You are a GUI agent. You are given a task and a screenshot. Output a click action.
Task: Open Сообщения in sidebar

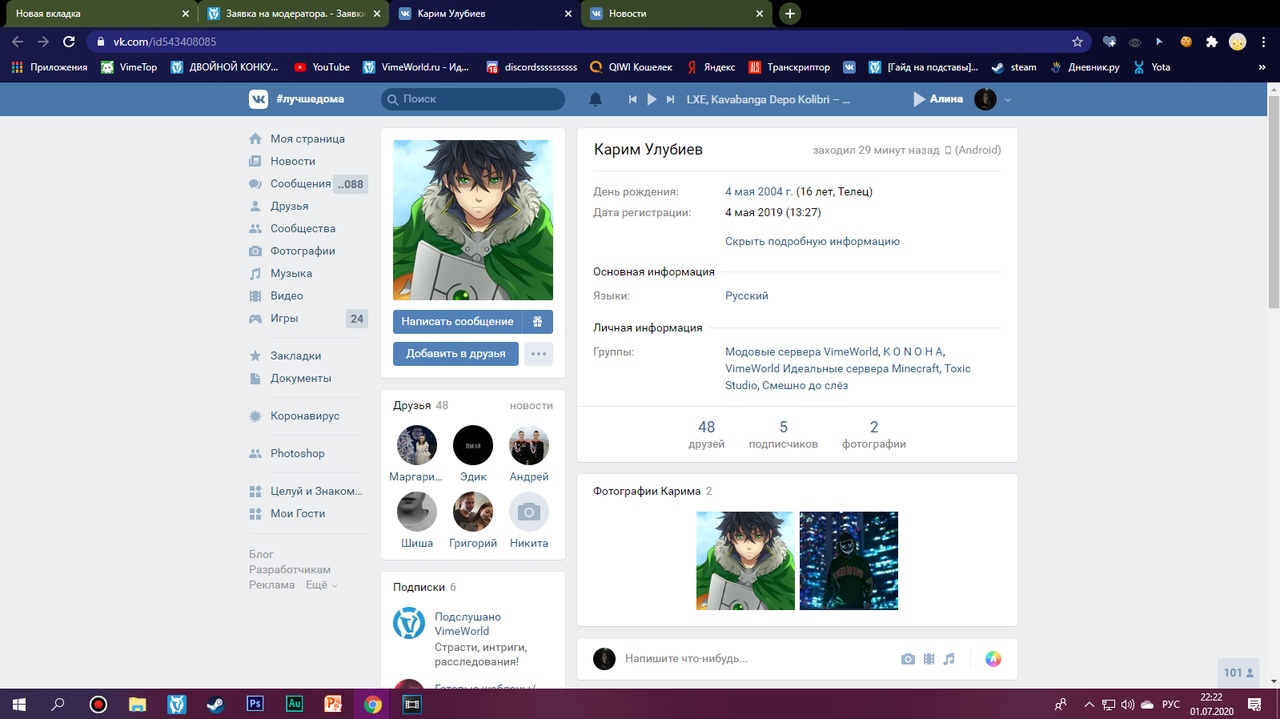(x=300, y=184)
